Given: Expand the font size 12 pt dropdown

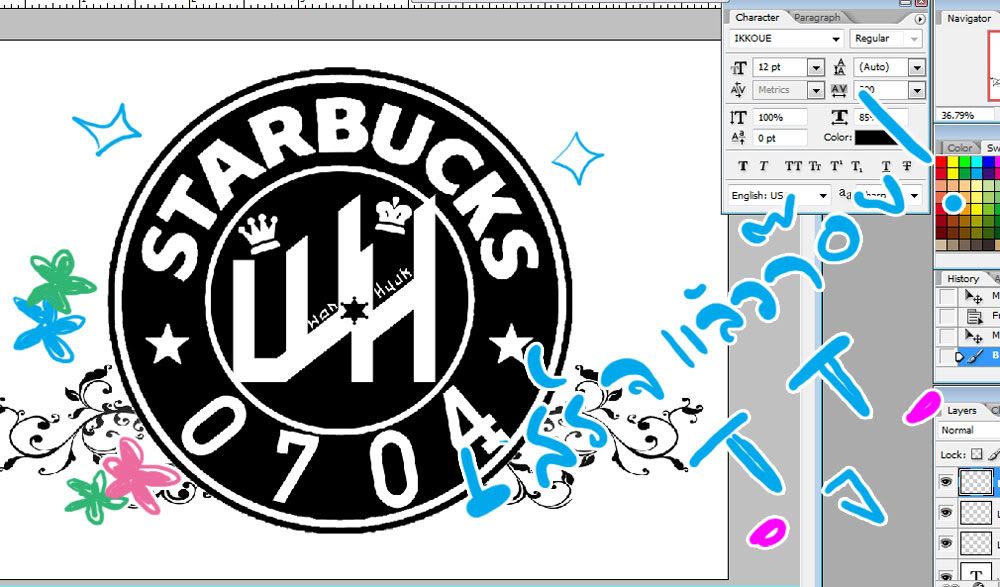Looking at the screenshot, I should point(815,67).
